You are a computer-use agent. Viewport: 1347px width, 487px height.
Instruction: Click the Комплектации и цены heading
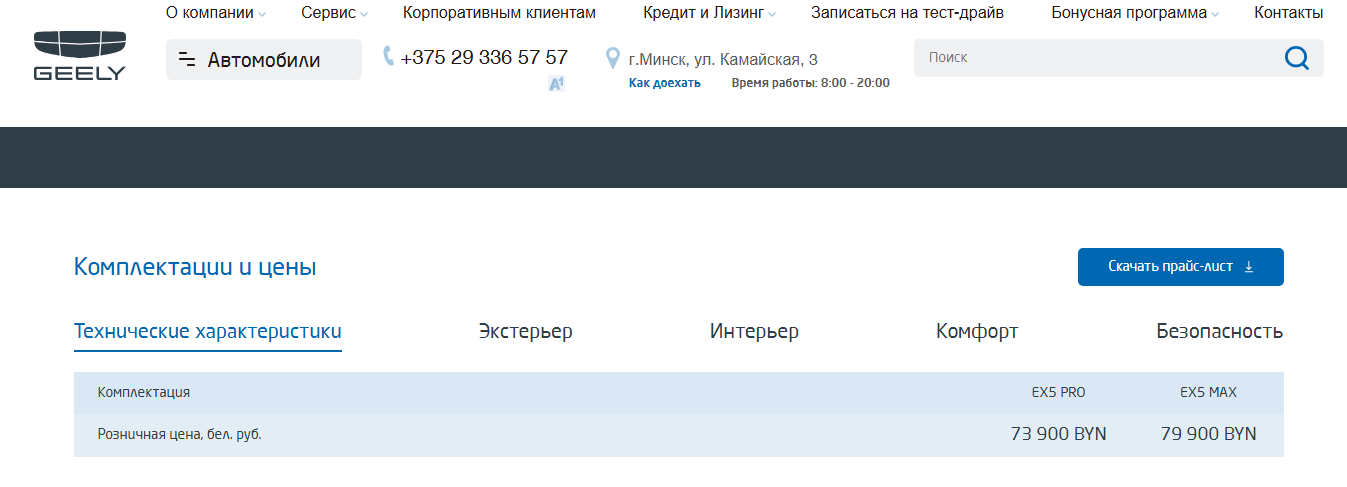click(x=195, y=268)
